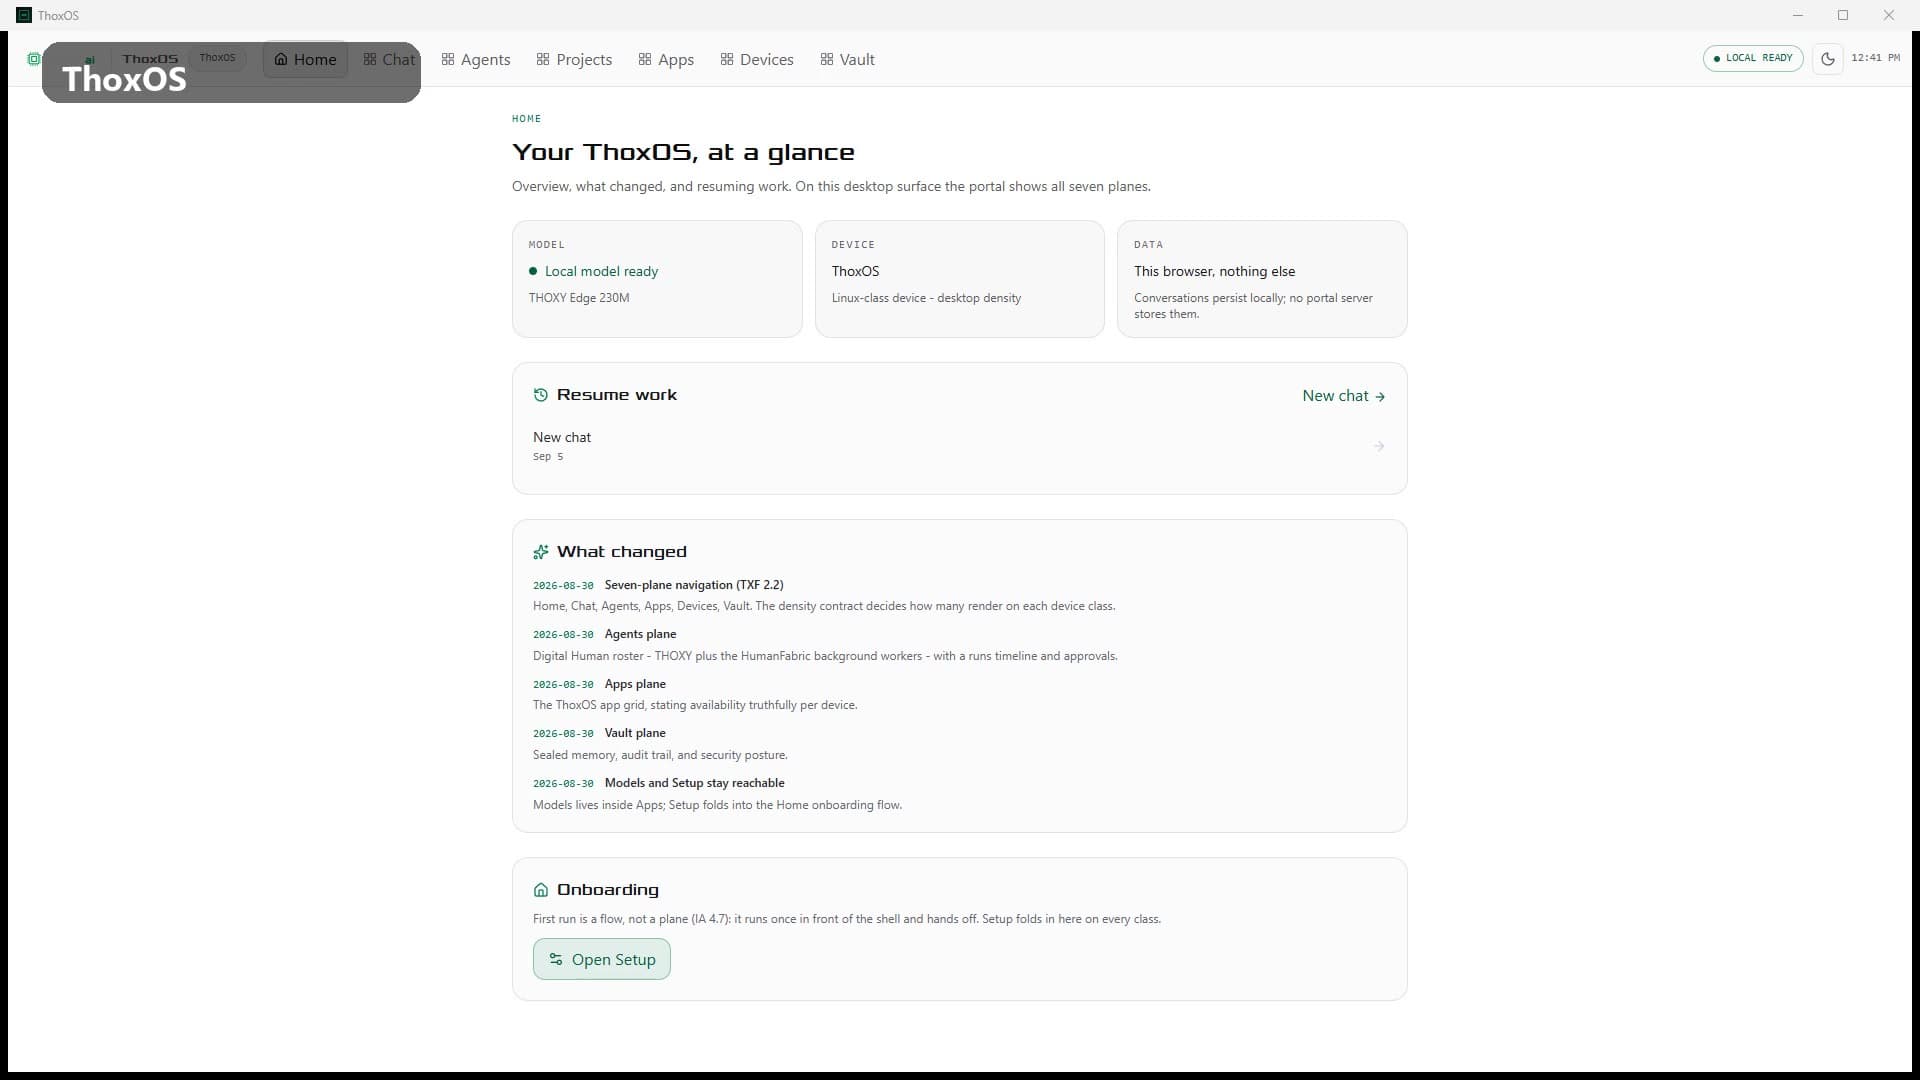
Task: Click the DATA card This browser, nothing else
Action: click(x=1262, y=279)
